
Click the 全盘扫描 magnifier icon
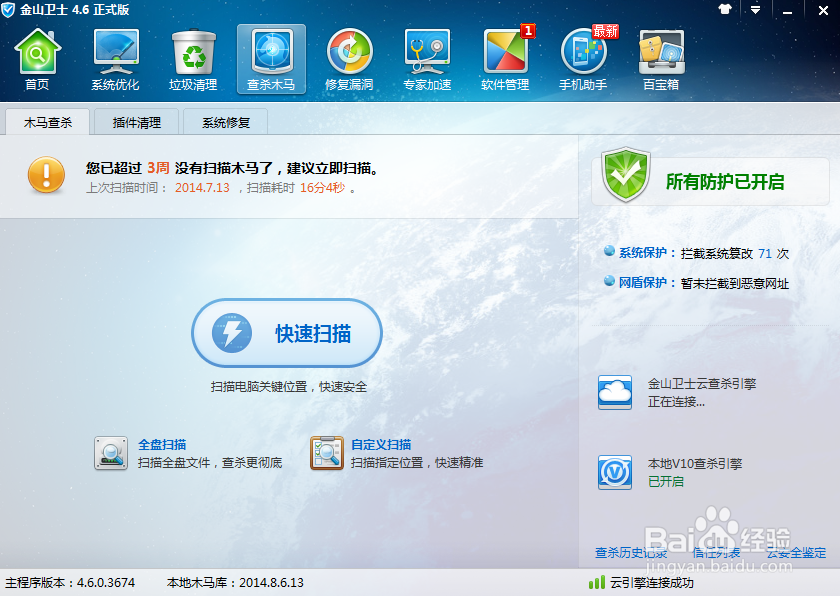coord(111,453)
